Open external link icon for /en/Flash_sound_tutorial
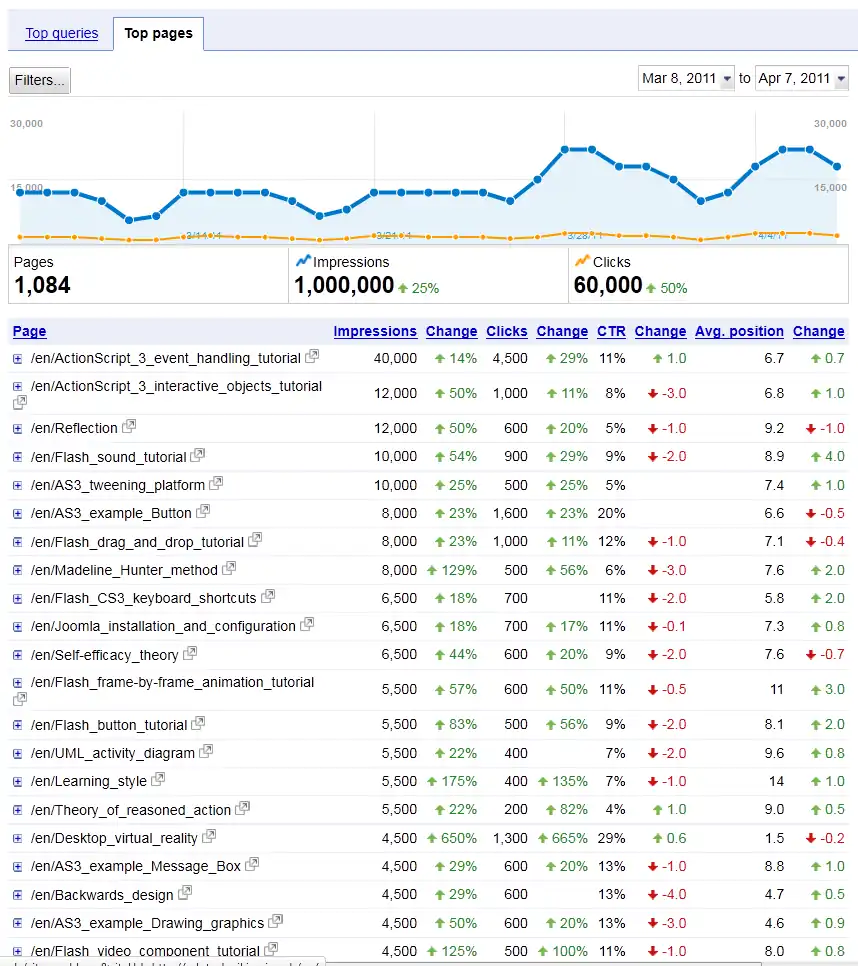This screenshot has height=966, width=858. [x=197, y=456]
